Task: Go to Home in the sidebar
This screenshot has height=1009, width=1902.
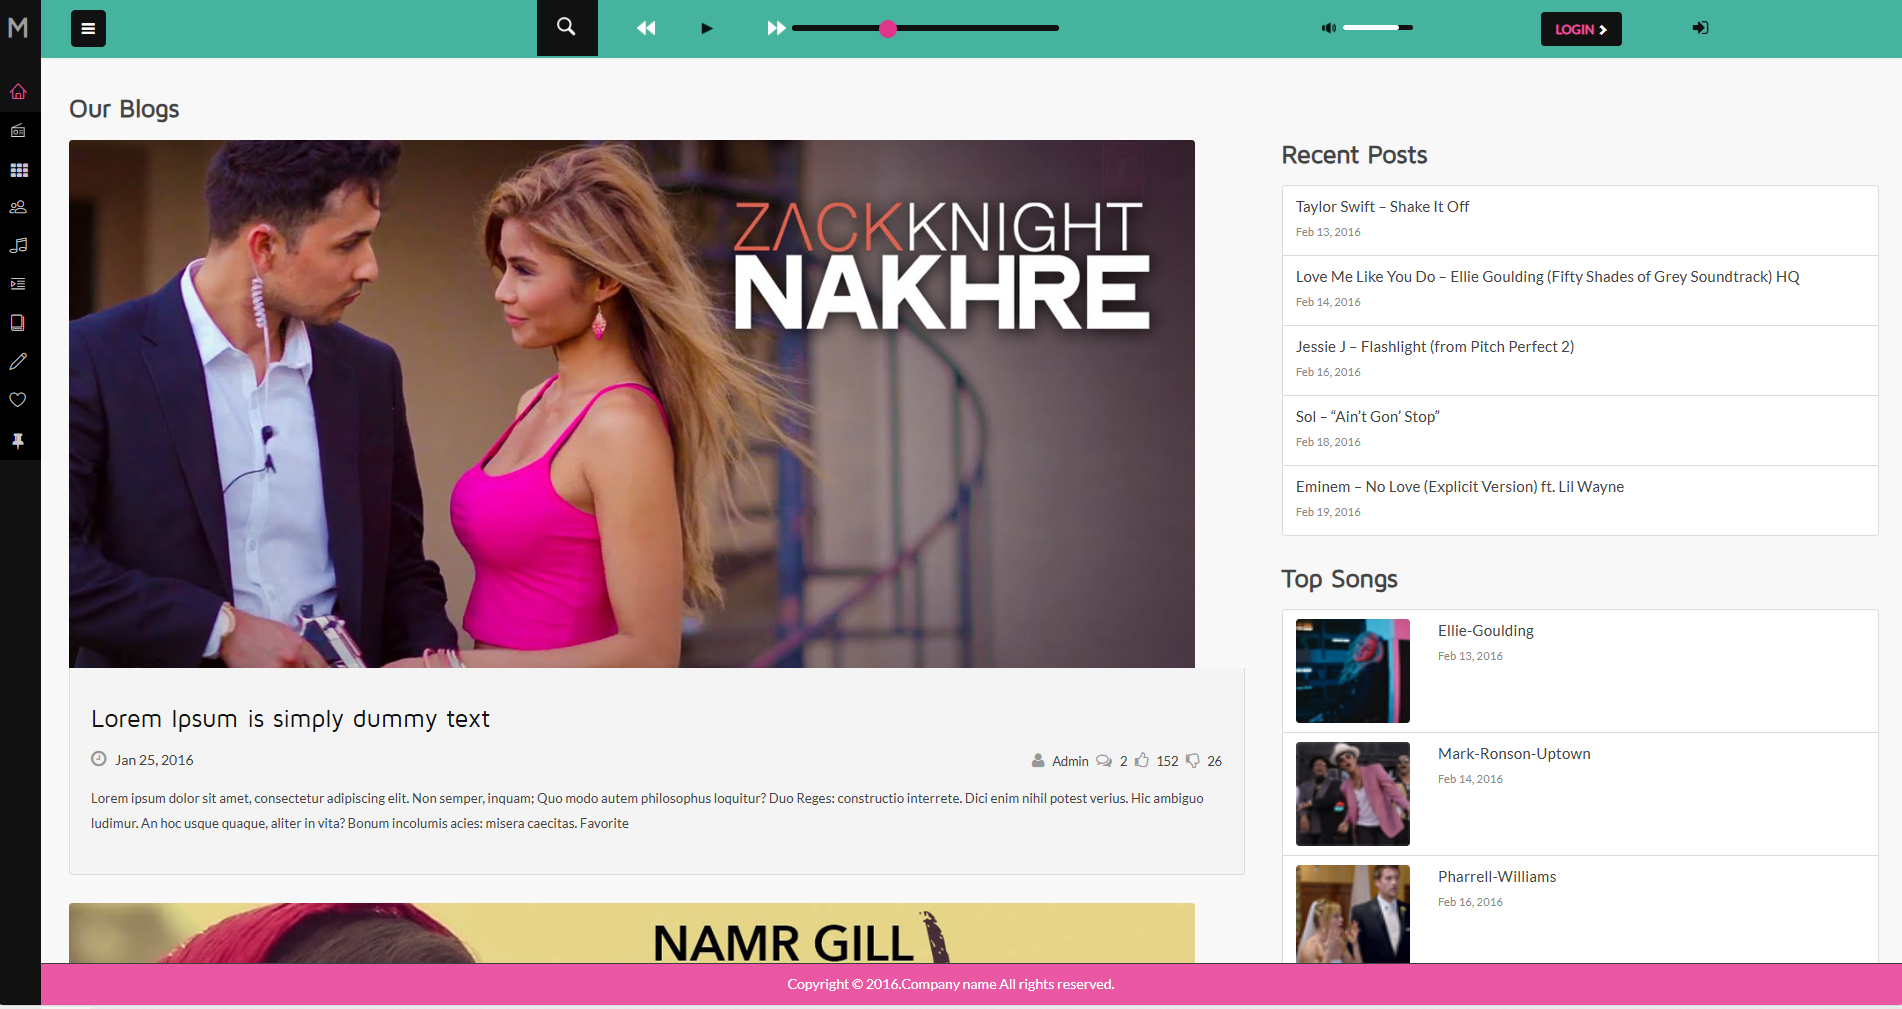Action: (x=18, y=92)
